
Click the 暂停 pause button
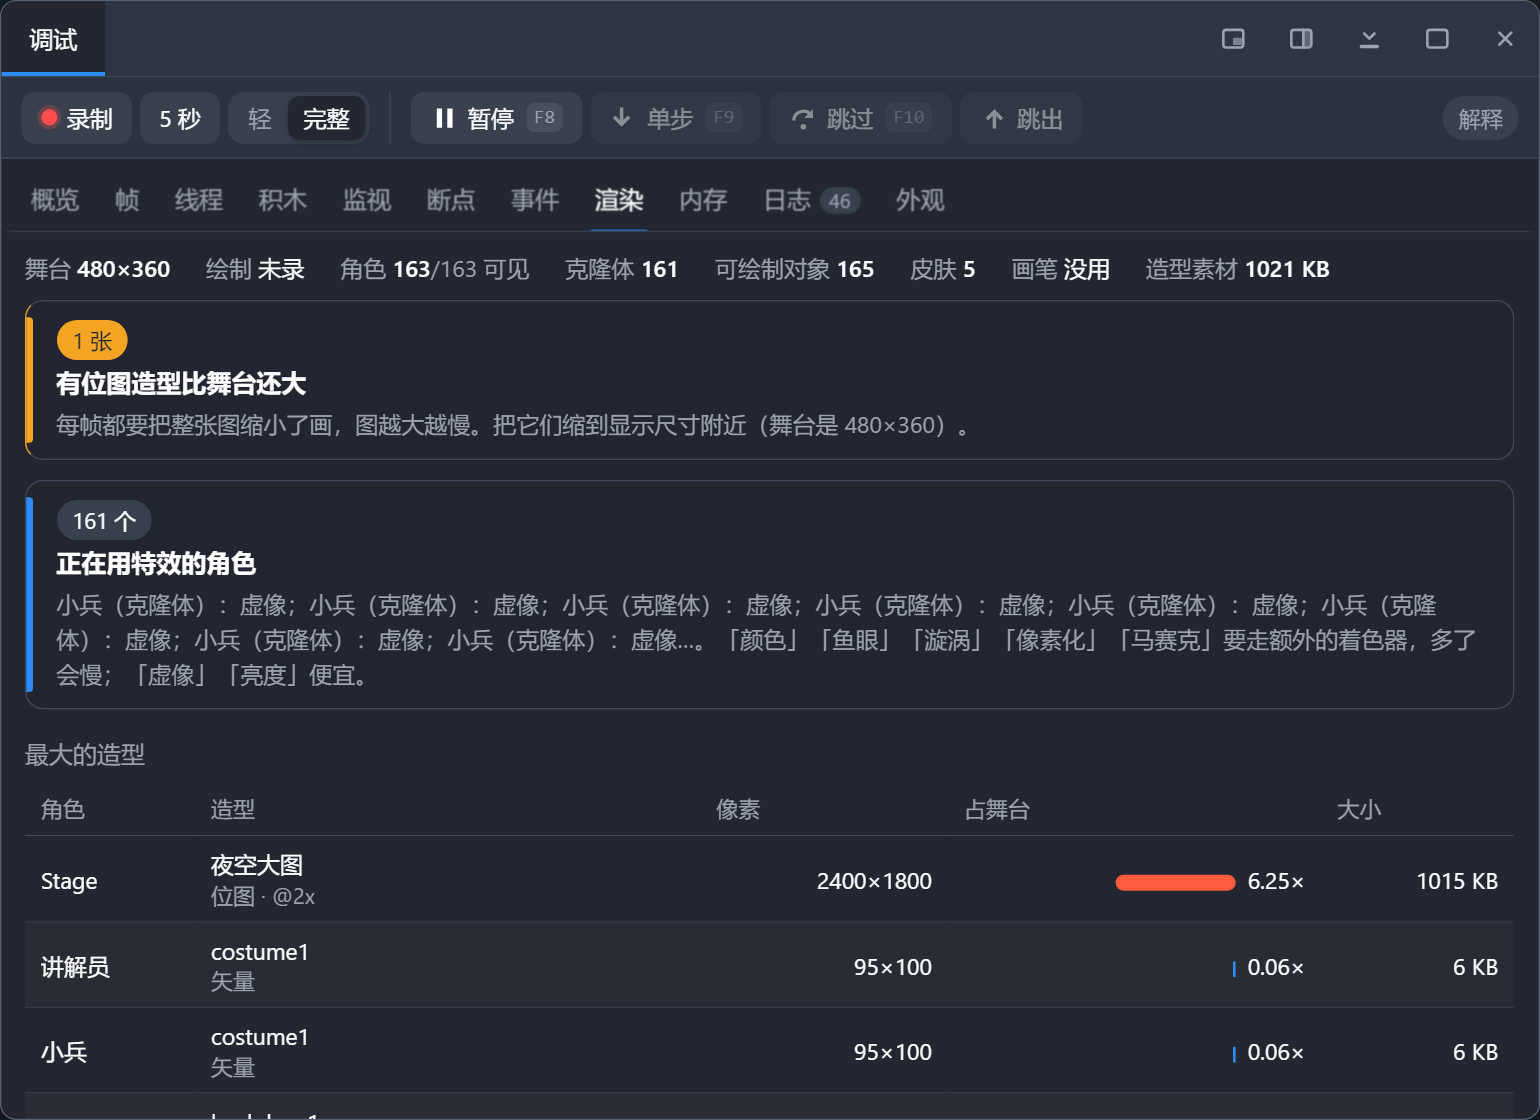click(496, 119)
